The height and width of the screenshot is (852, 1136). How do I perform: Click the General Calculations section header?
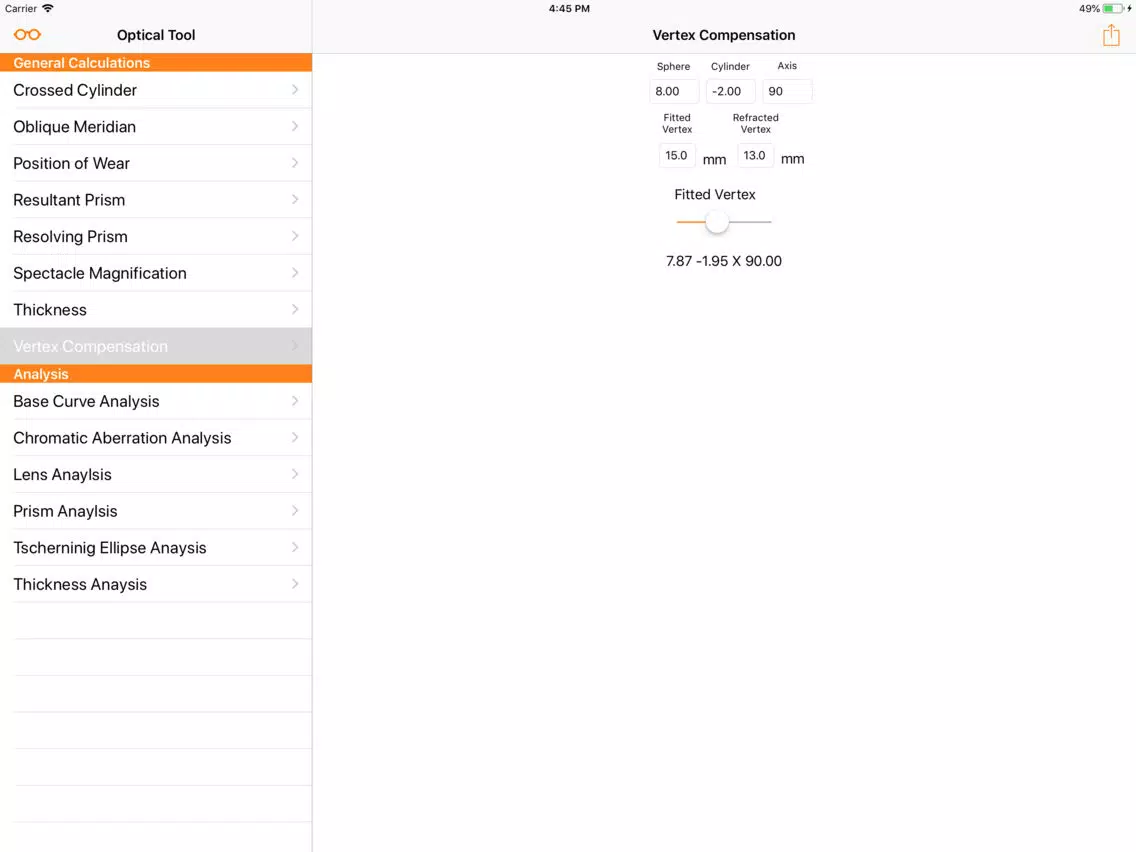click(x=156, y=63)
